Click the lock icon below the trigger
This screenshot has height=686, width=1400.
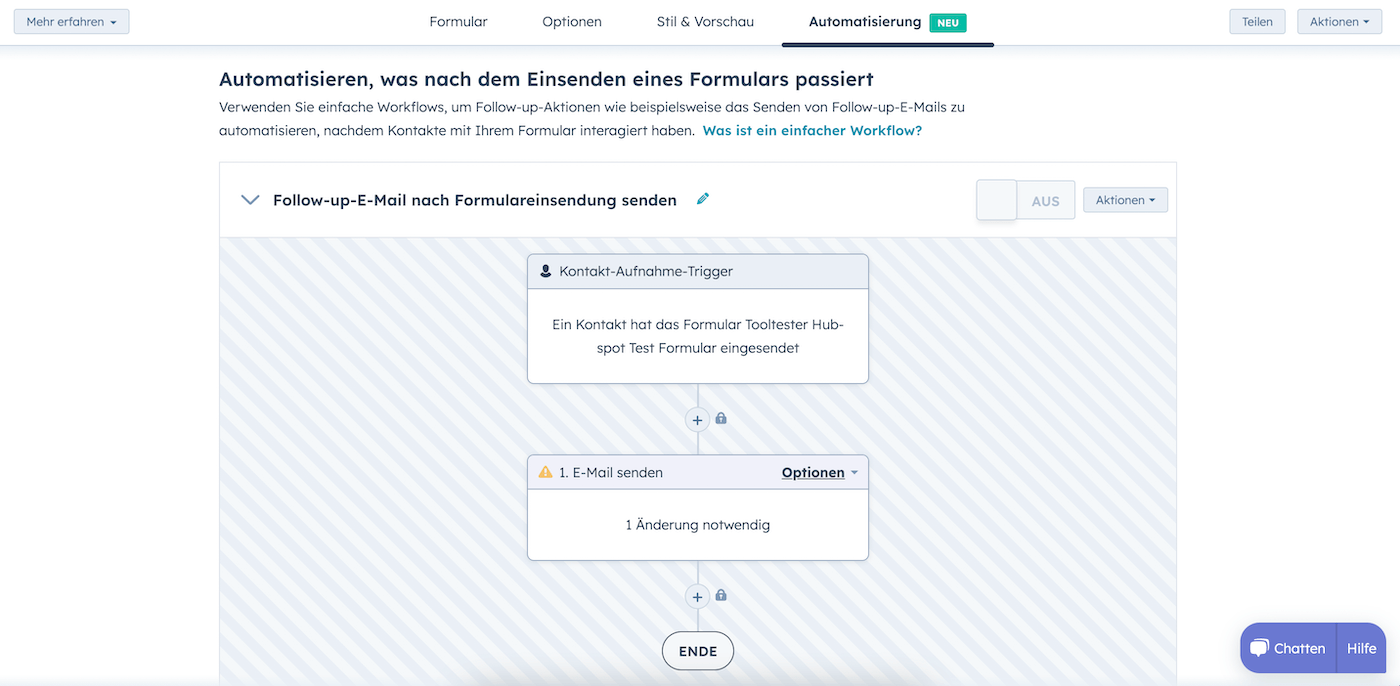click(721, 418)
